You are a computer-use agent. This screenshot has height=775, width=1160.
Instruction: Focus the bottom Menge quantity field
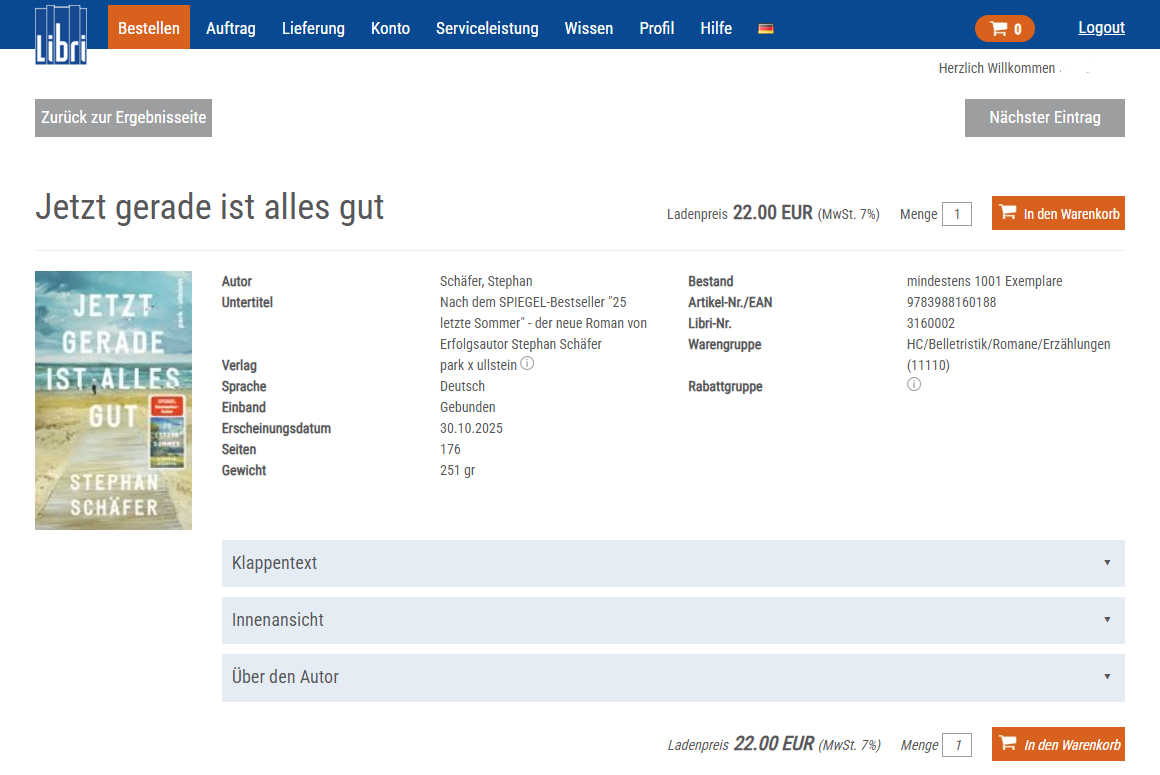(x=957, y=745)
